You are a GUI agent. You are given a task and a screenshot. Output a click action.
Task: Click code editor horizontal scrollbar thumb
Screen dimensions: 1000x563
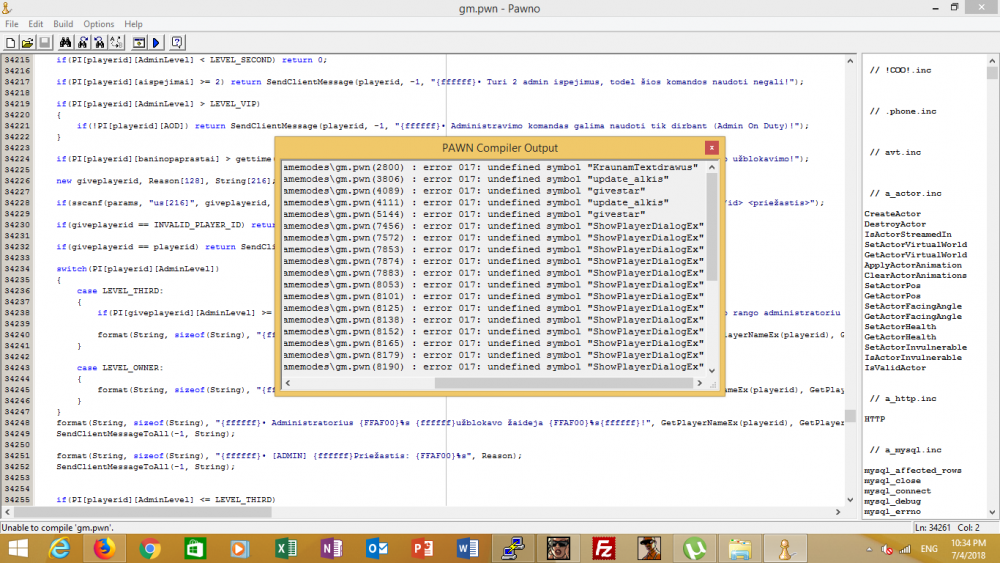pyautogui.click(x=143, y=512)
